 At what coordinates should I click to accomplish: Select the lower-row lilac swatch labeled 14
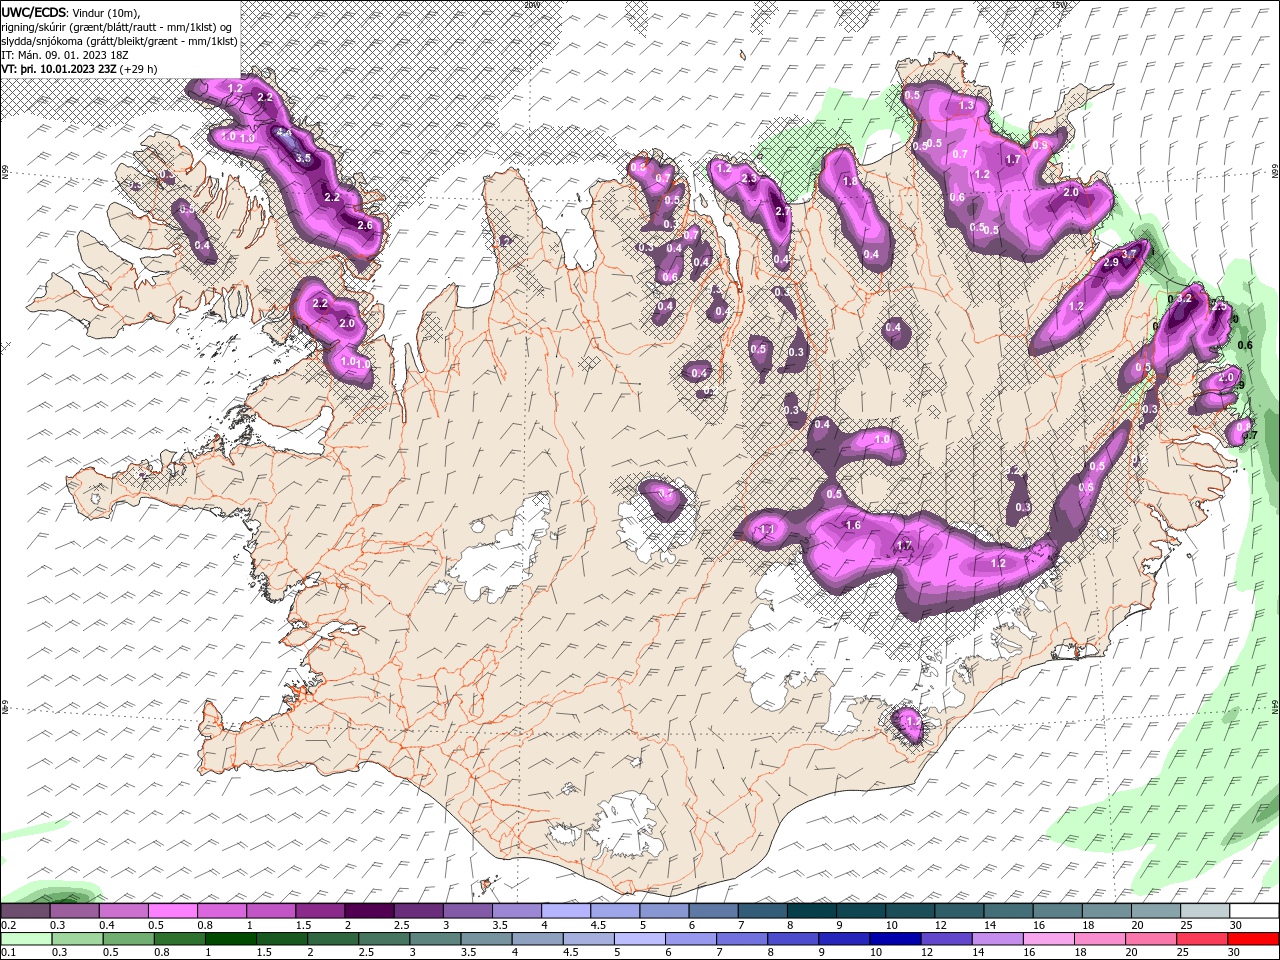998,939
